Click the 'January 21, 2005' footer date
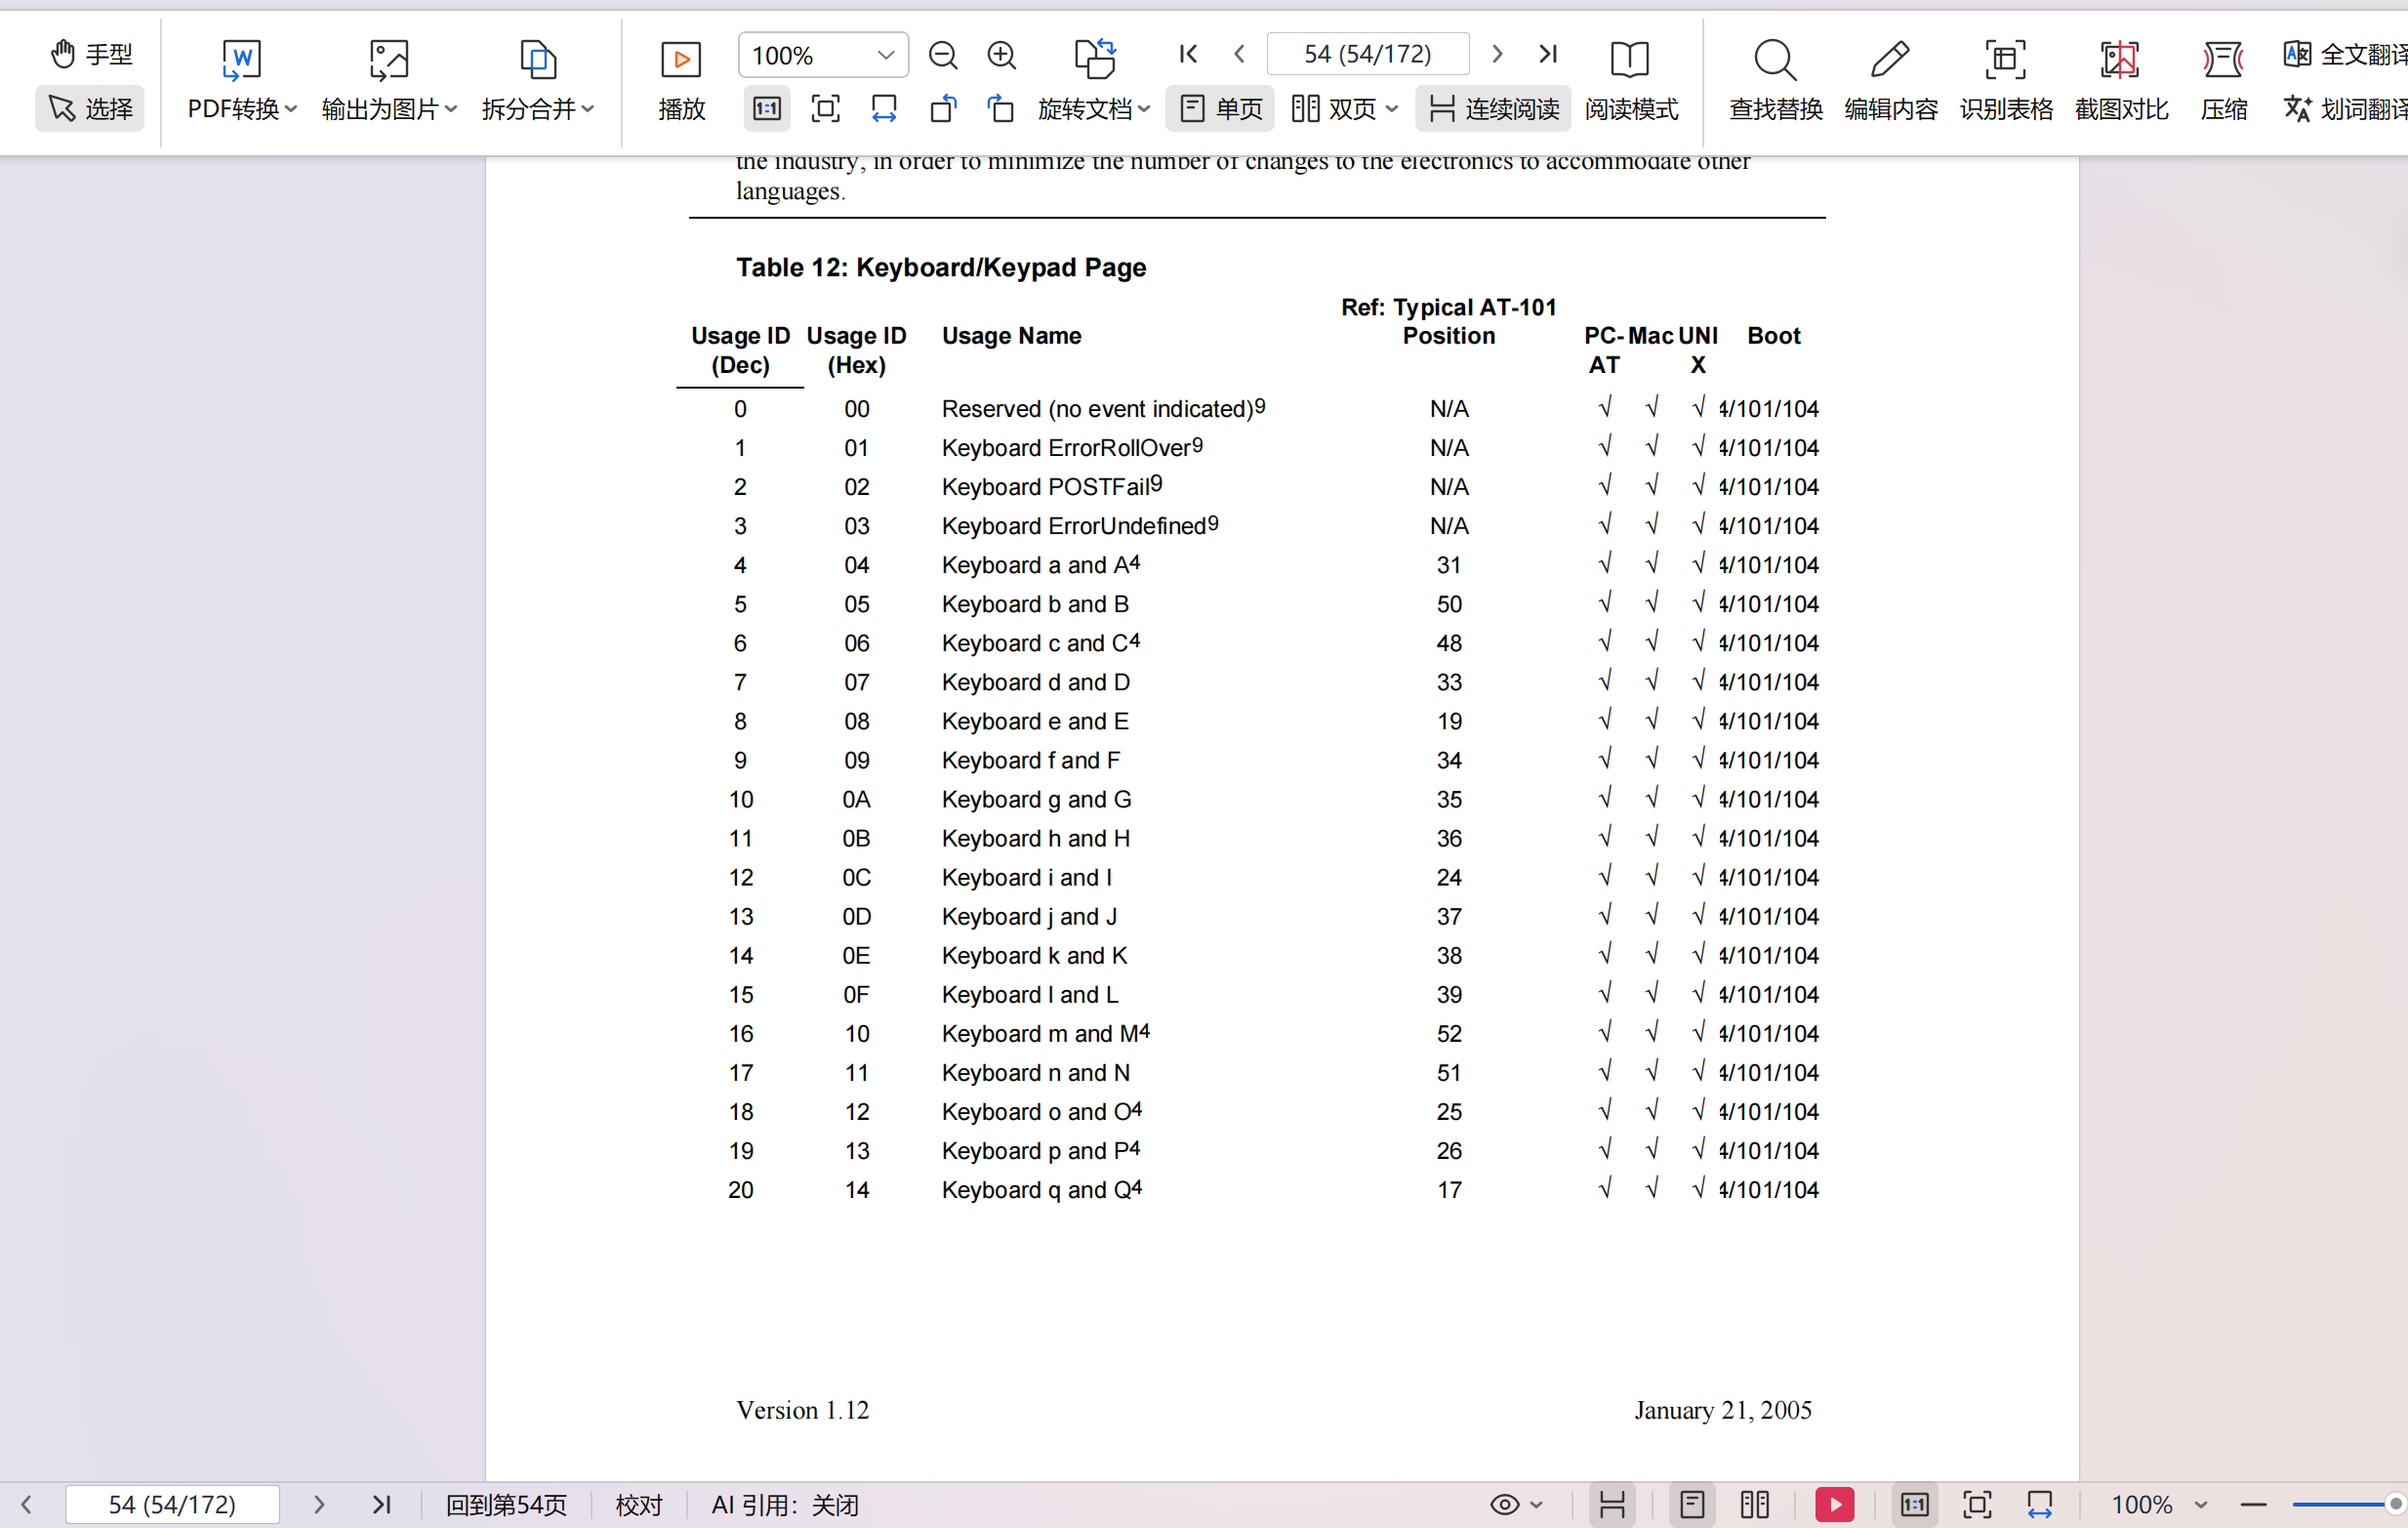The image size is (2408, 1528). tap(1723, 1410)
